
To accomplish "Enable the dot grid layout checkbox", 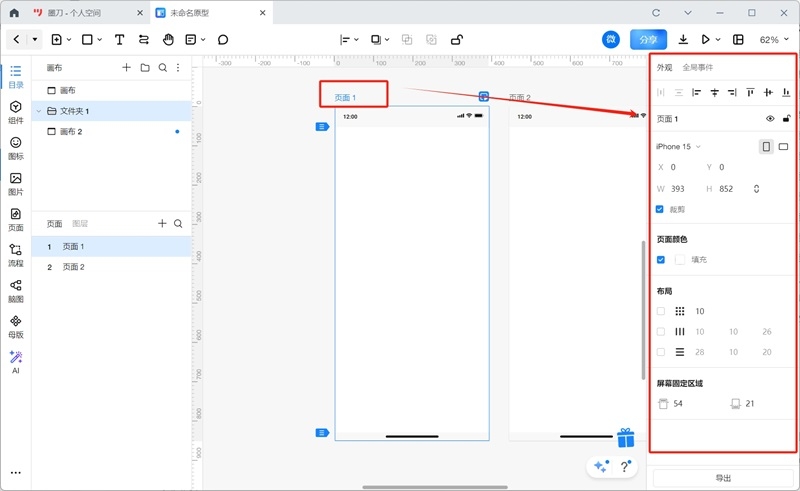I will pyautogui.click(x=661, y=311).
